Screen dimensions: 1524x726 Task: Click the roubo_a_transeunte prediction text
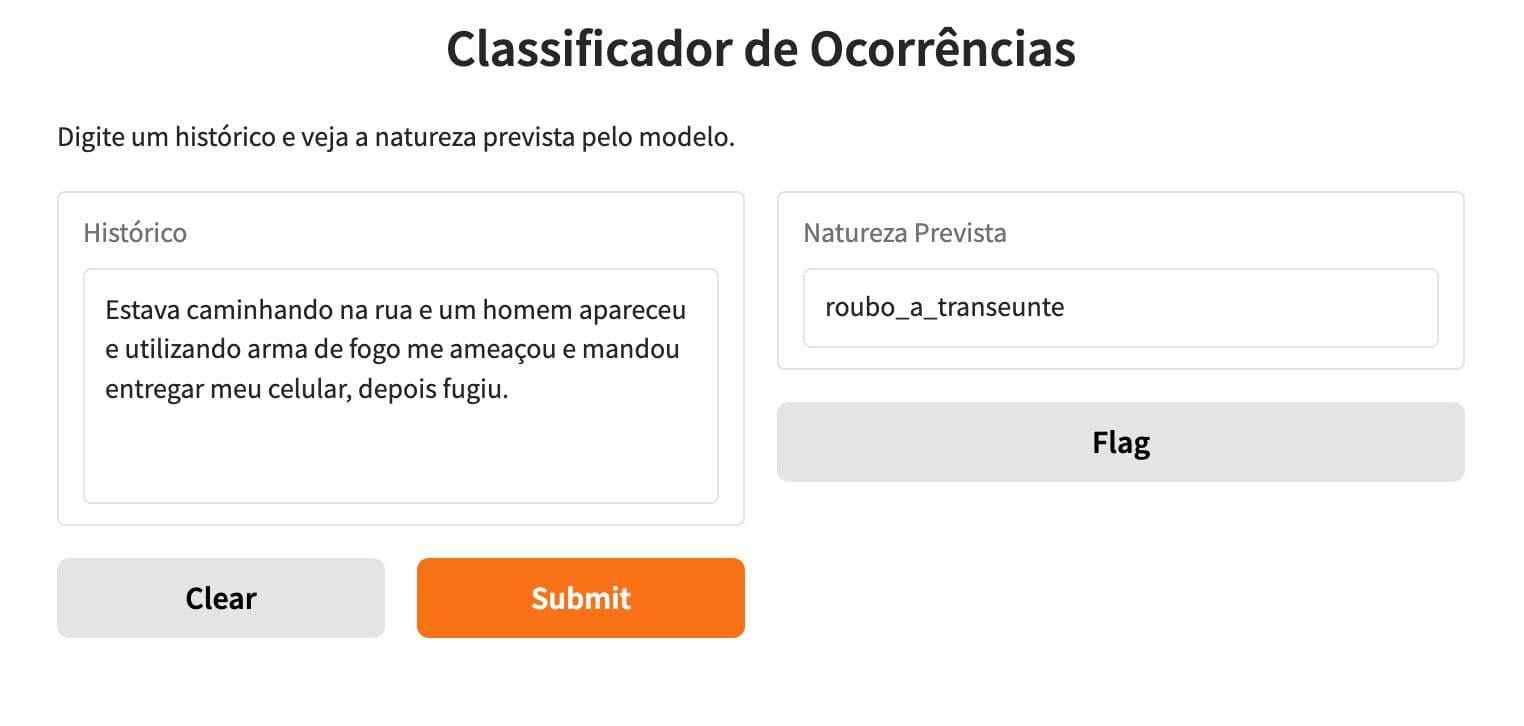(943, 307)
